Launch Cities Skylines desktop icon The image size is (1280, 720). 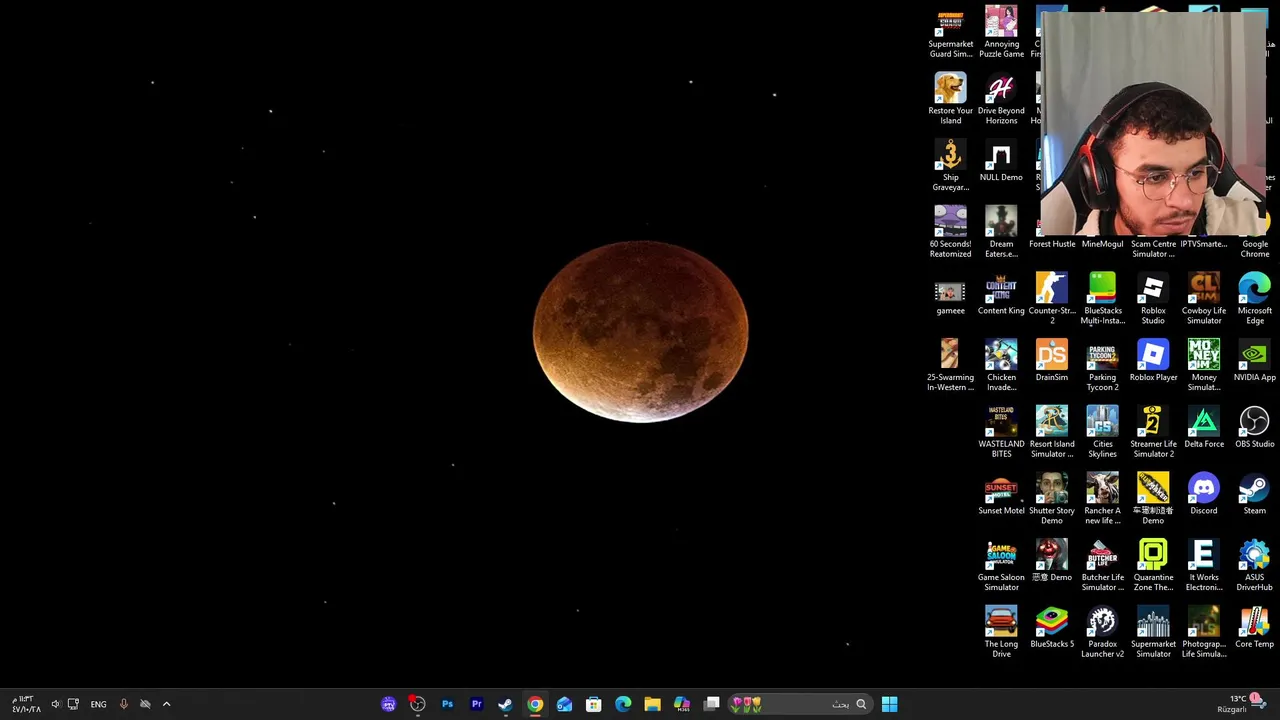tap(1102, 432)
